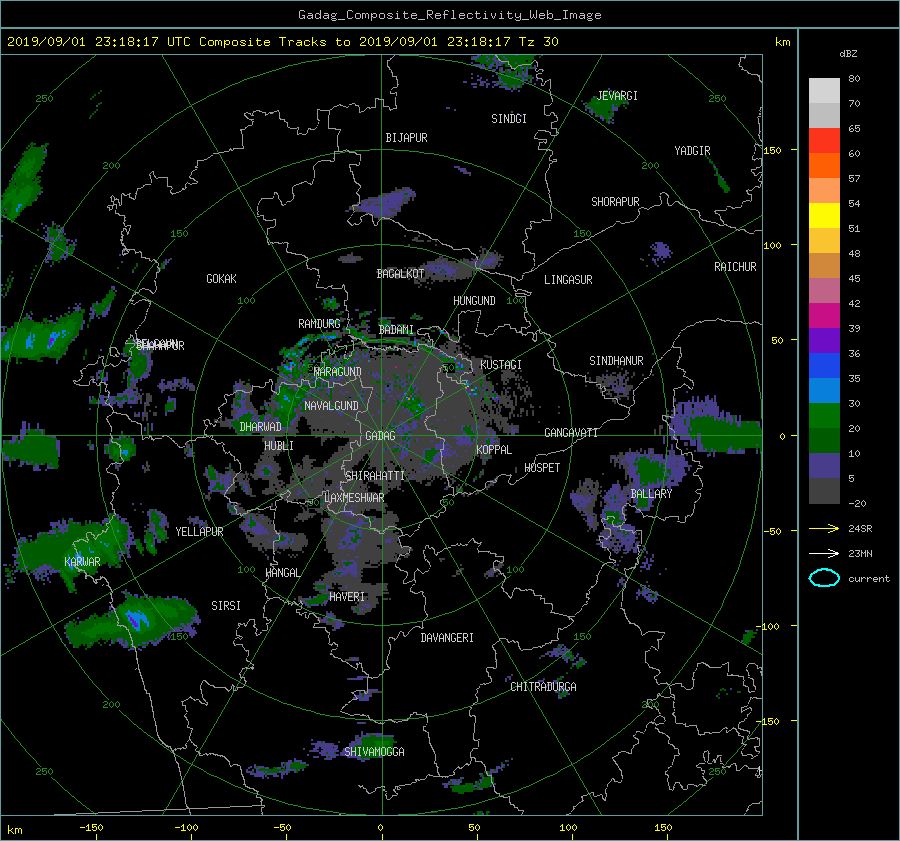Screen dimensions: 900x841
Task: Click the RAMDURG city label
Action: (319, 324)
